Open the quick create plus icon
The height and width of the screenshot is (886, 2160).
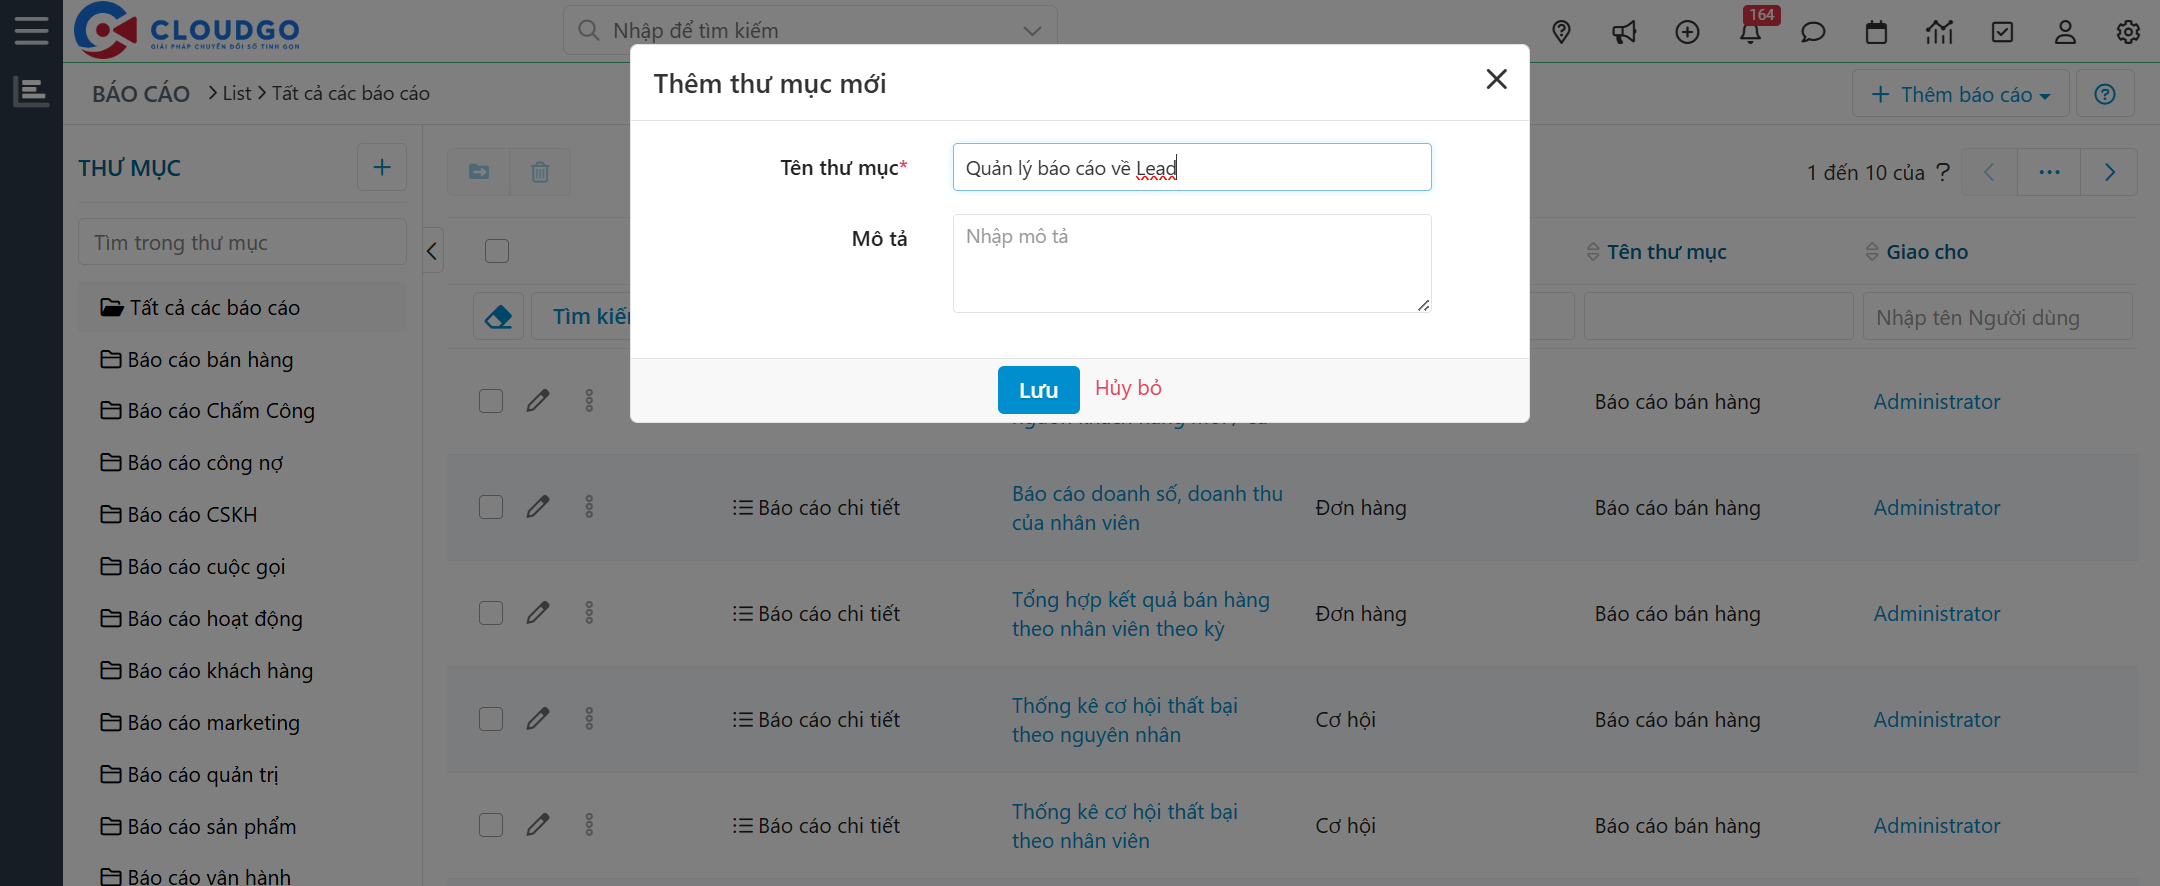tap(1687, 32)
